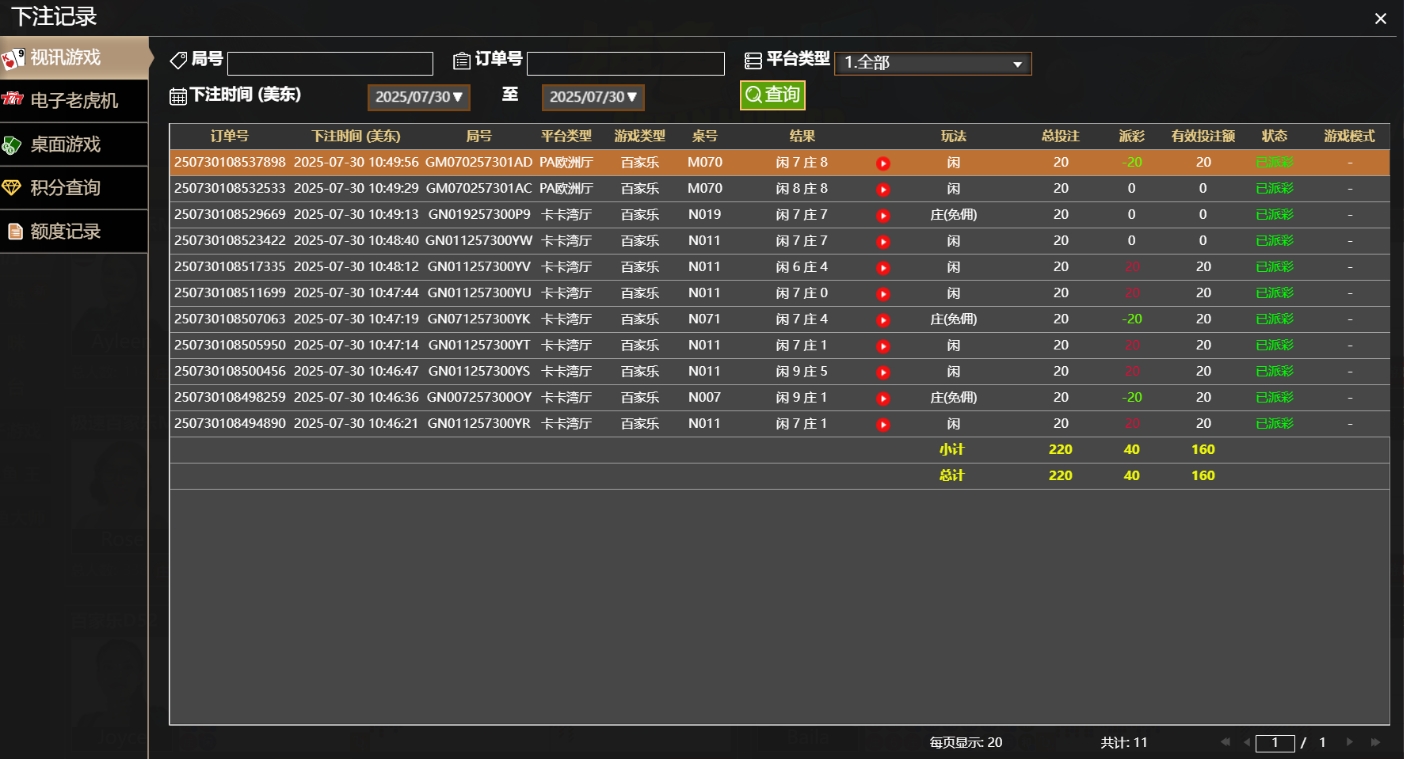The height and width of the screenshot is (759, 1404).
Task: Click the calendar icon beside 下注时间
Action: pos(178,96)
